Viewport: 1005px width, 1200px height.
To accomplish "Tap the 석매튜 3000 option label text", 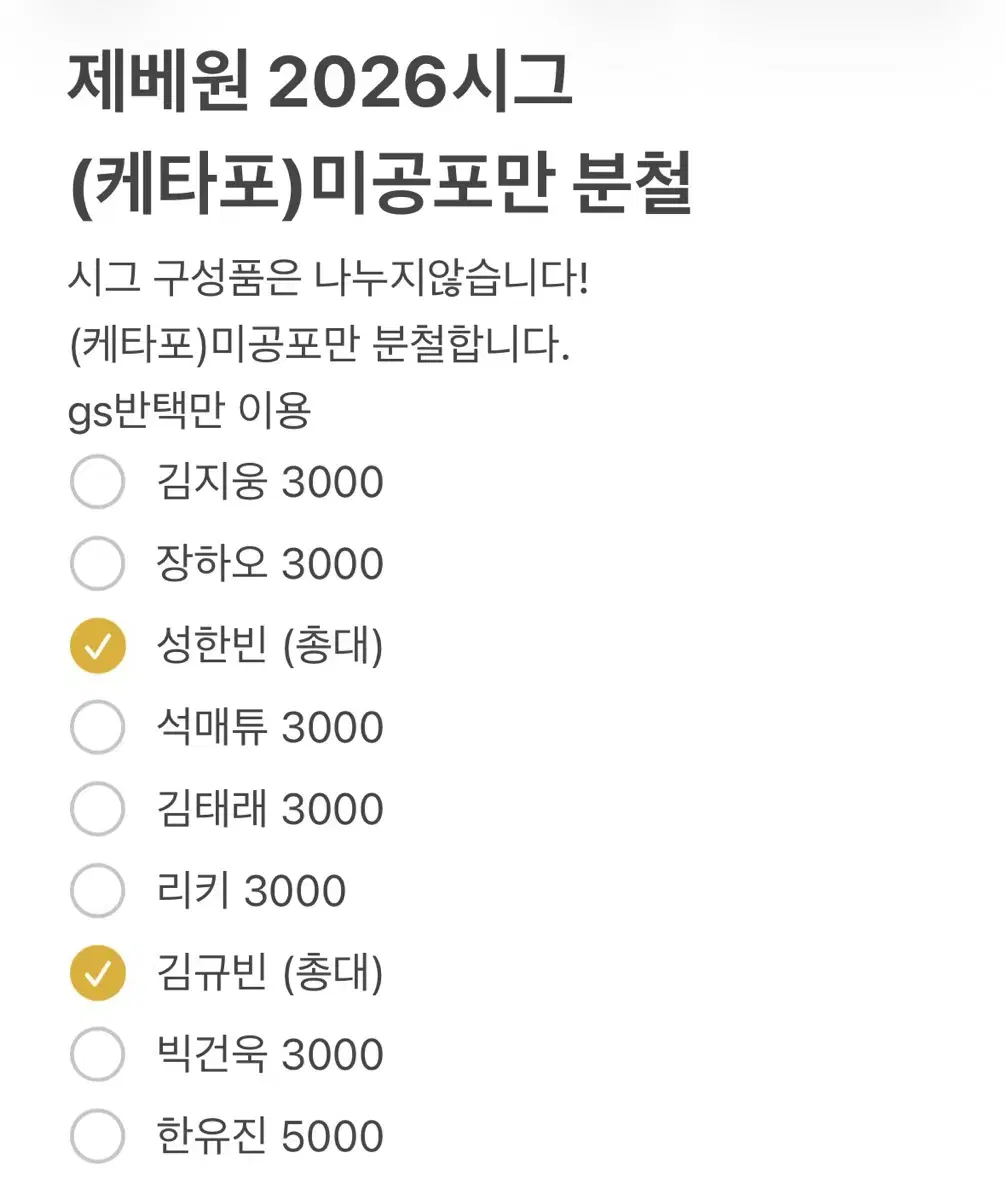I will (x=270, y=727).
